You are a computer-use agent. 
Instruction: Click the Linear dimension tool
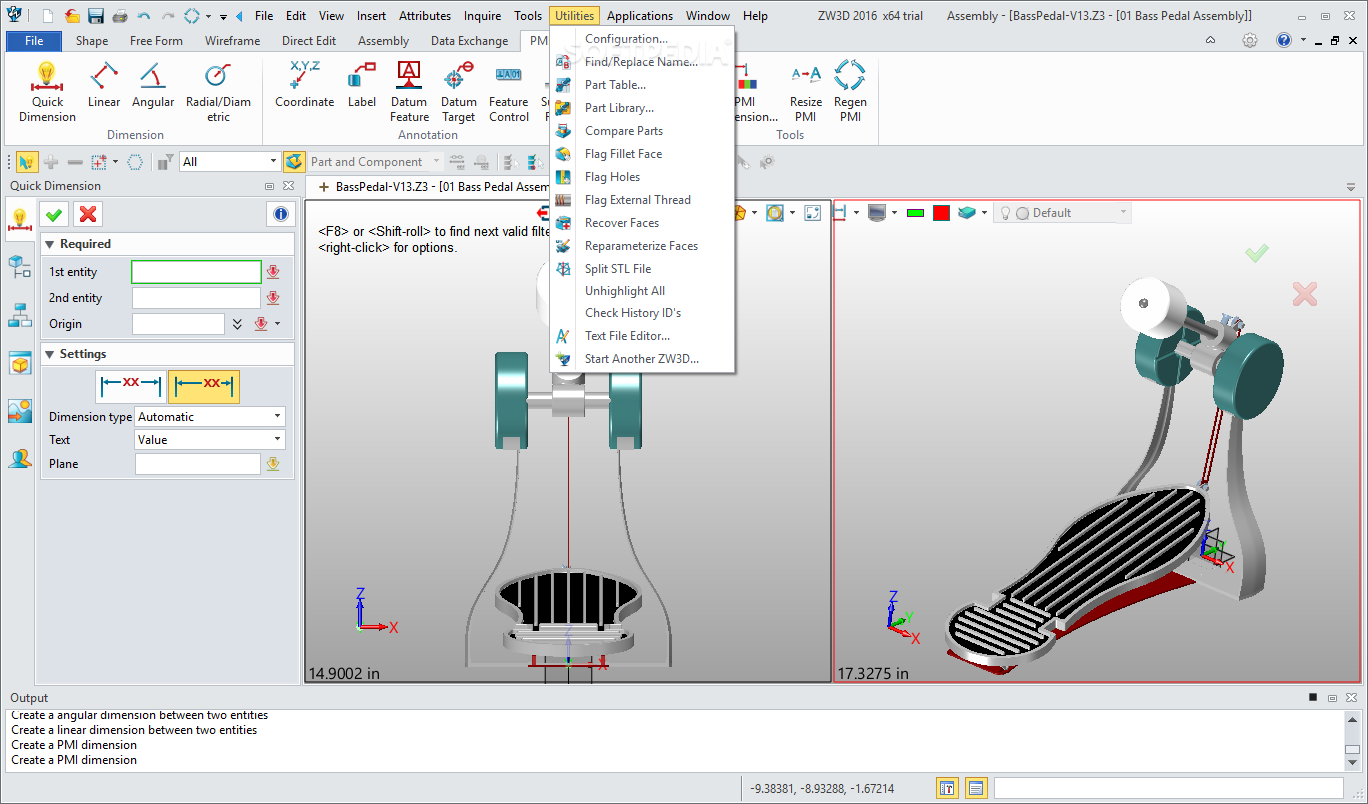(104, 85)
